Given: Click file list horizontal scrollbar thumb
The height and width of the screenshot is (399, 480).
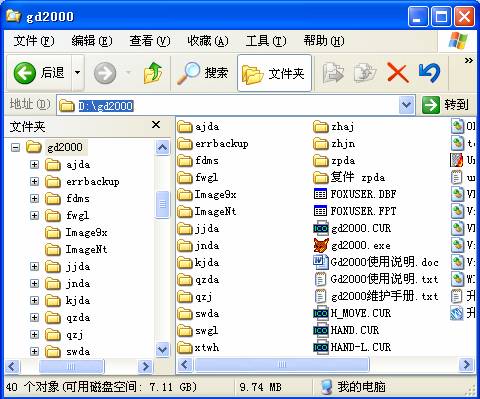Looking at the screenshot, I should click(x=282, y=365).
